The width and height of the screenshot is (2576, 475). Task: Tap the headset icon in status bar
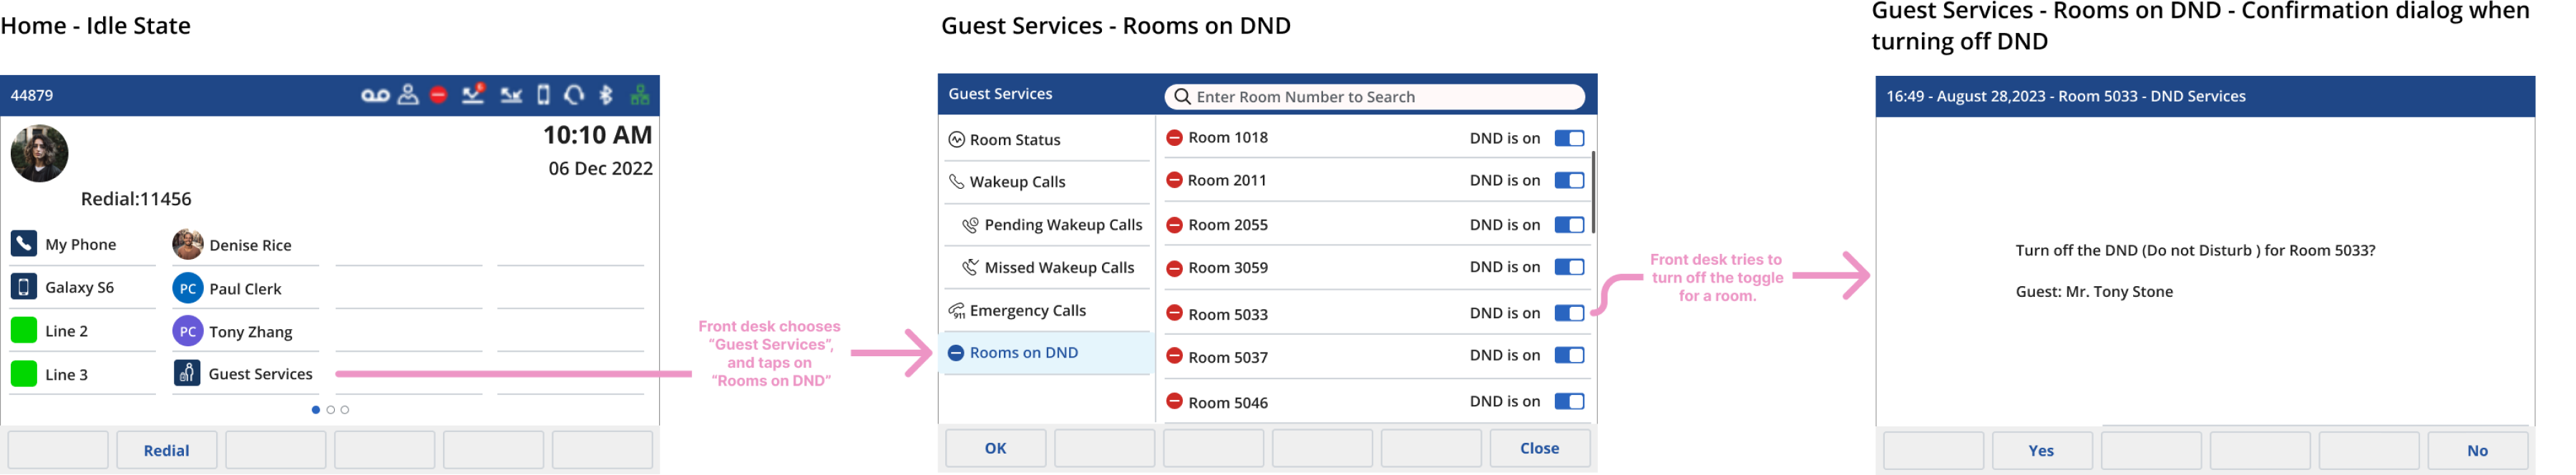tap(574, 96)
